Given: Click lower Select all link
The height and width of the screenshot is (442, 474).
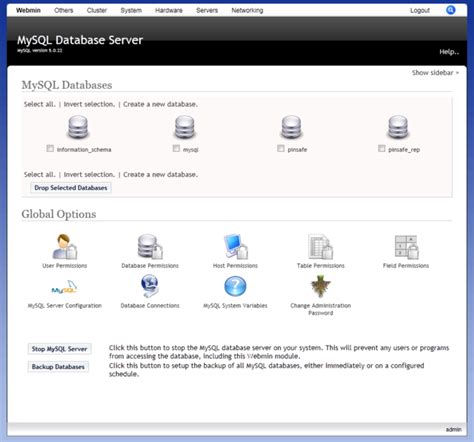Looking at the screenshot, I should [39, 174].
